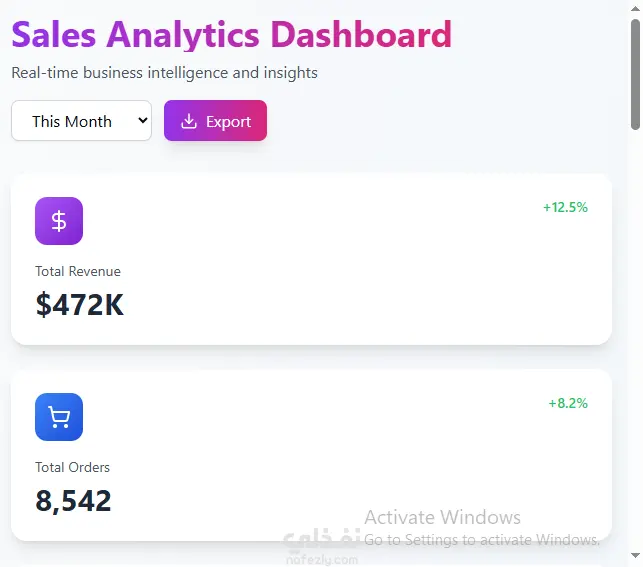Click the vertical scrollbar thumb
This screenshot has width=643, height=567.
tap(635, 75)
